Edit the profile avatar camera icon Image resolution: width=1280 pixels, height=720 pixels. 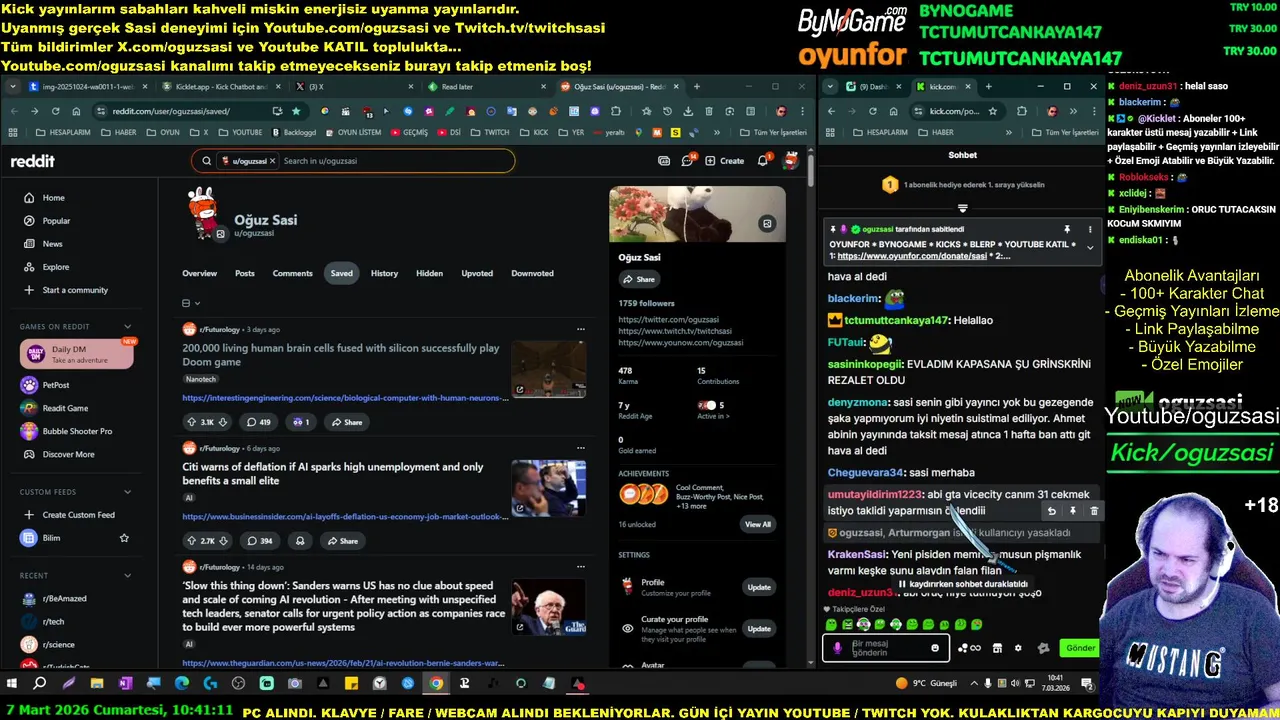click(221, 234)
